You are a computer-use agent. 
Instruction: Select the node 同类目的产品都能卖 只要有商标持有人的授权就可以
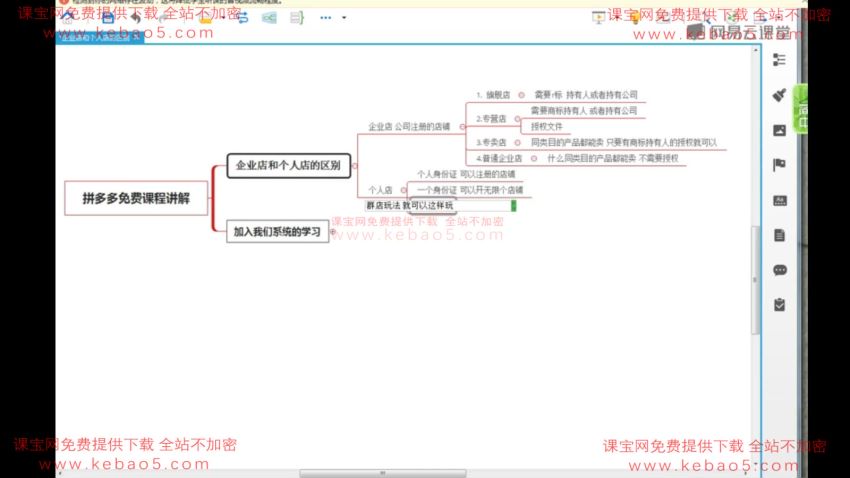pos(624,143)
